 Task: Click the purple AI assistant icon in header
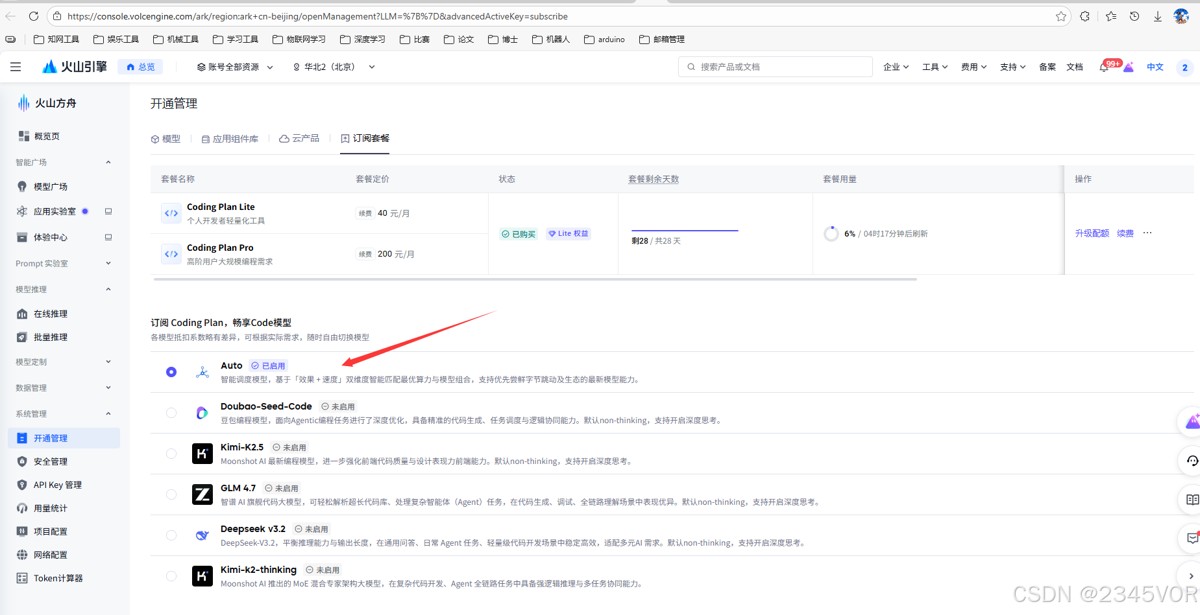click(1128, 67)
